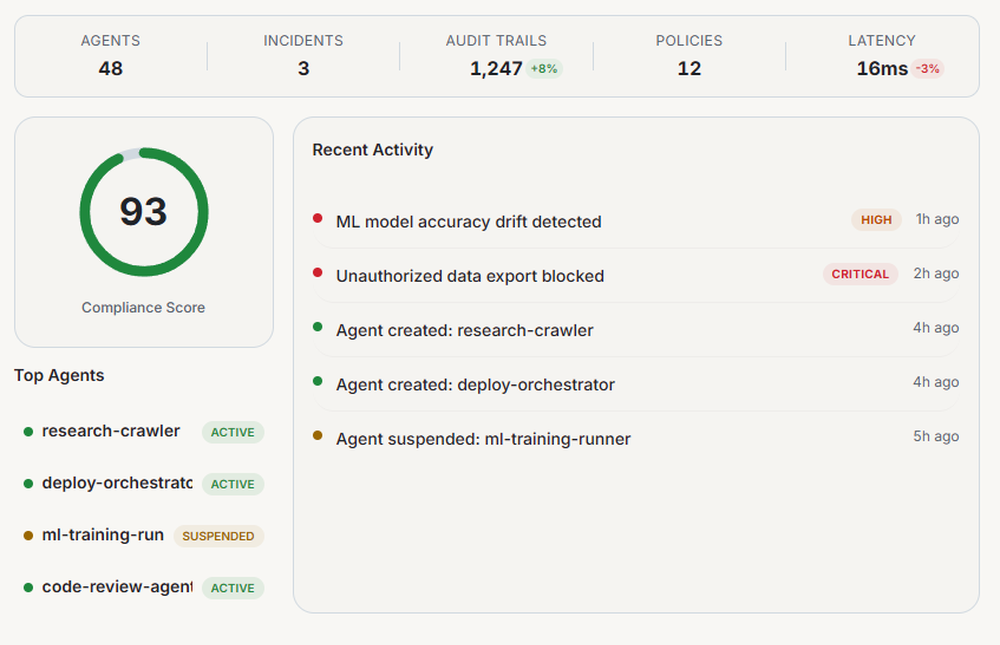This screenshot has width=1000, height=645.
Task: Open the Agents stat showing 48
Action: [x=110, y=56]
